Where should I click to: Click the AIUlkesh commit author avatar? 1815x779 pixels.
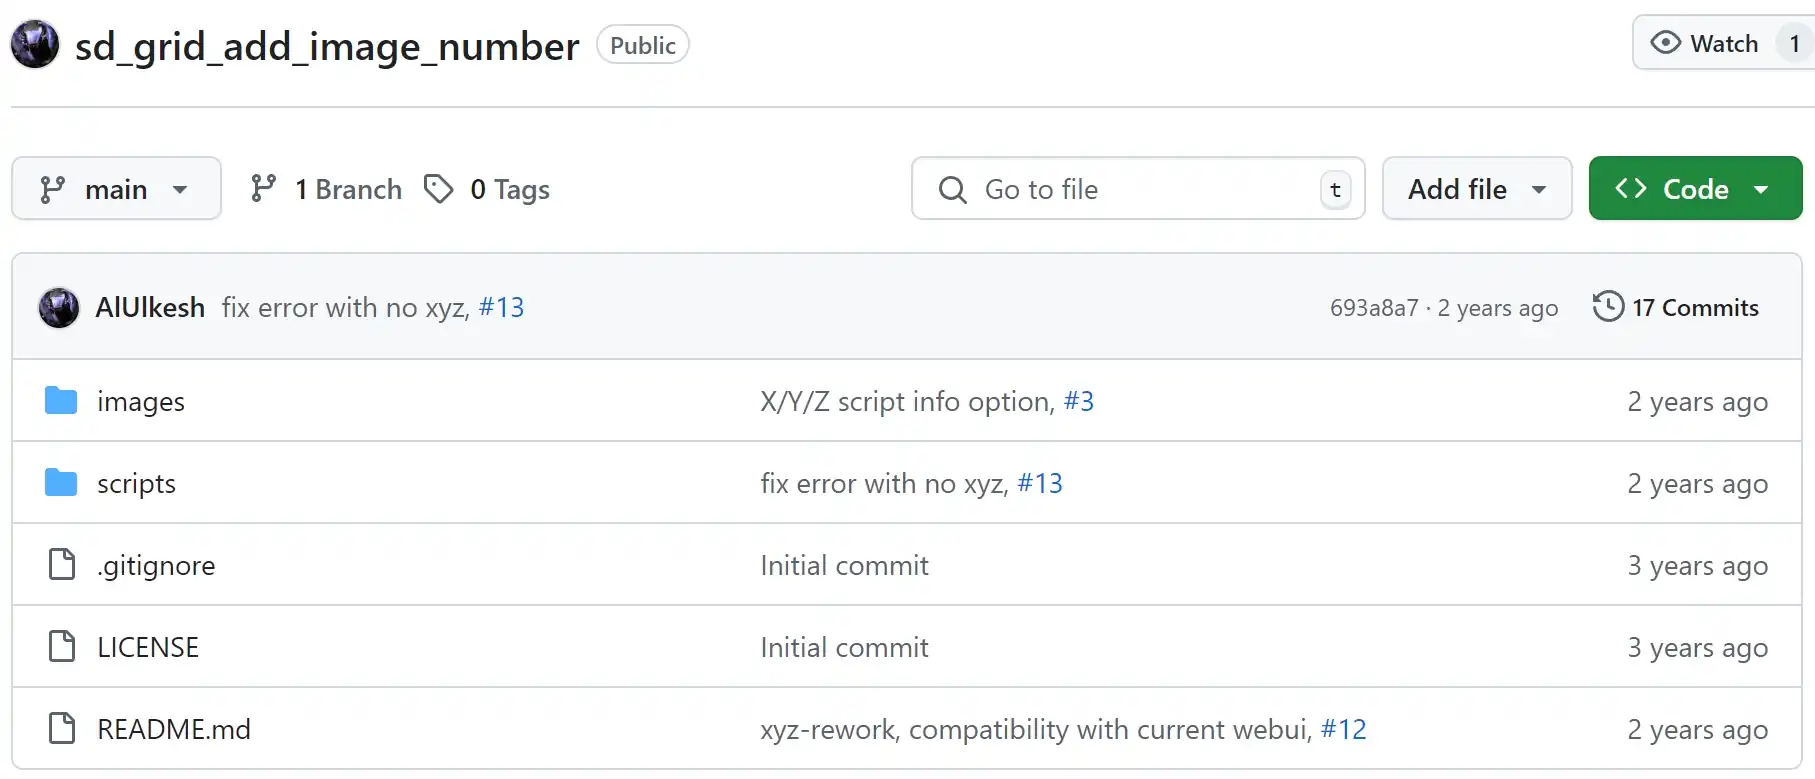click(x=59, y=307)
